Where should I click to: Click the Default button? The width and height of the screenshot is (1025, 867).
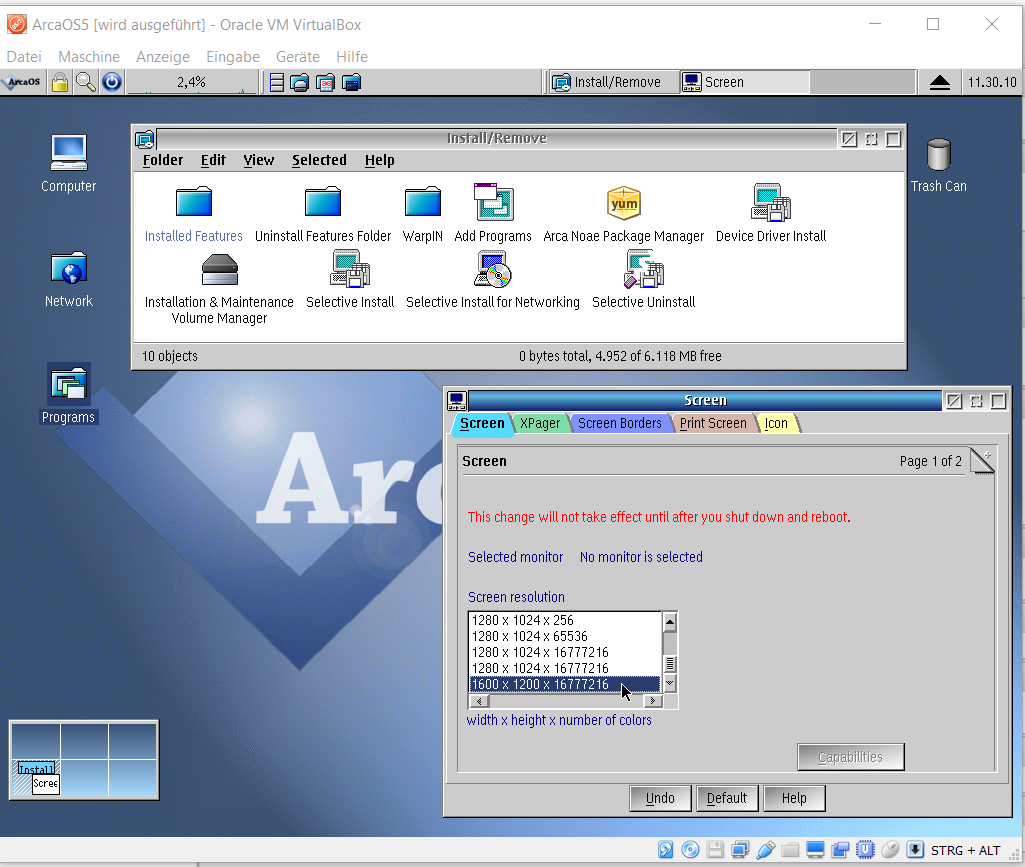[x=727, y=798]
